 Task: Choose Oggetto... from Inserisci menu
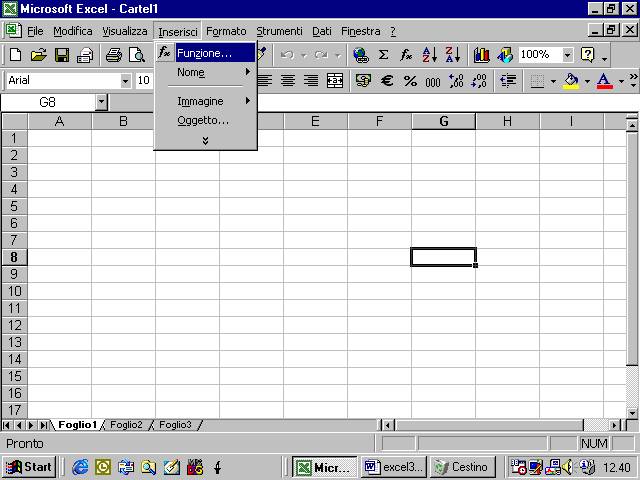pyautogui.click(x=205, y=120)
